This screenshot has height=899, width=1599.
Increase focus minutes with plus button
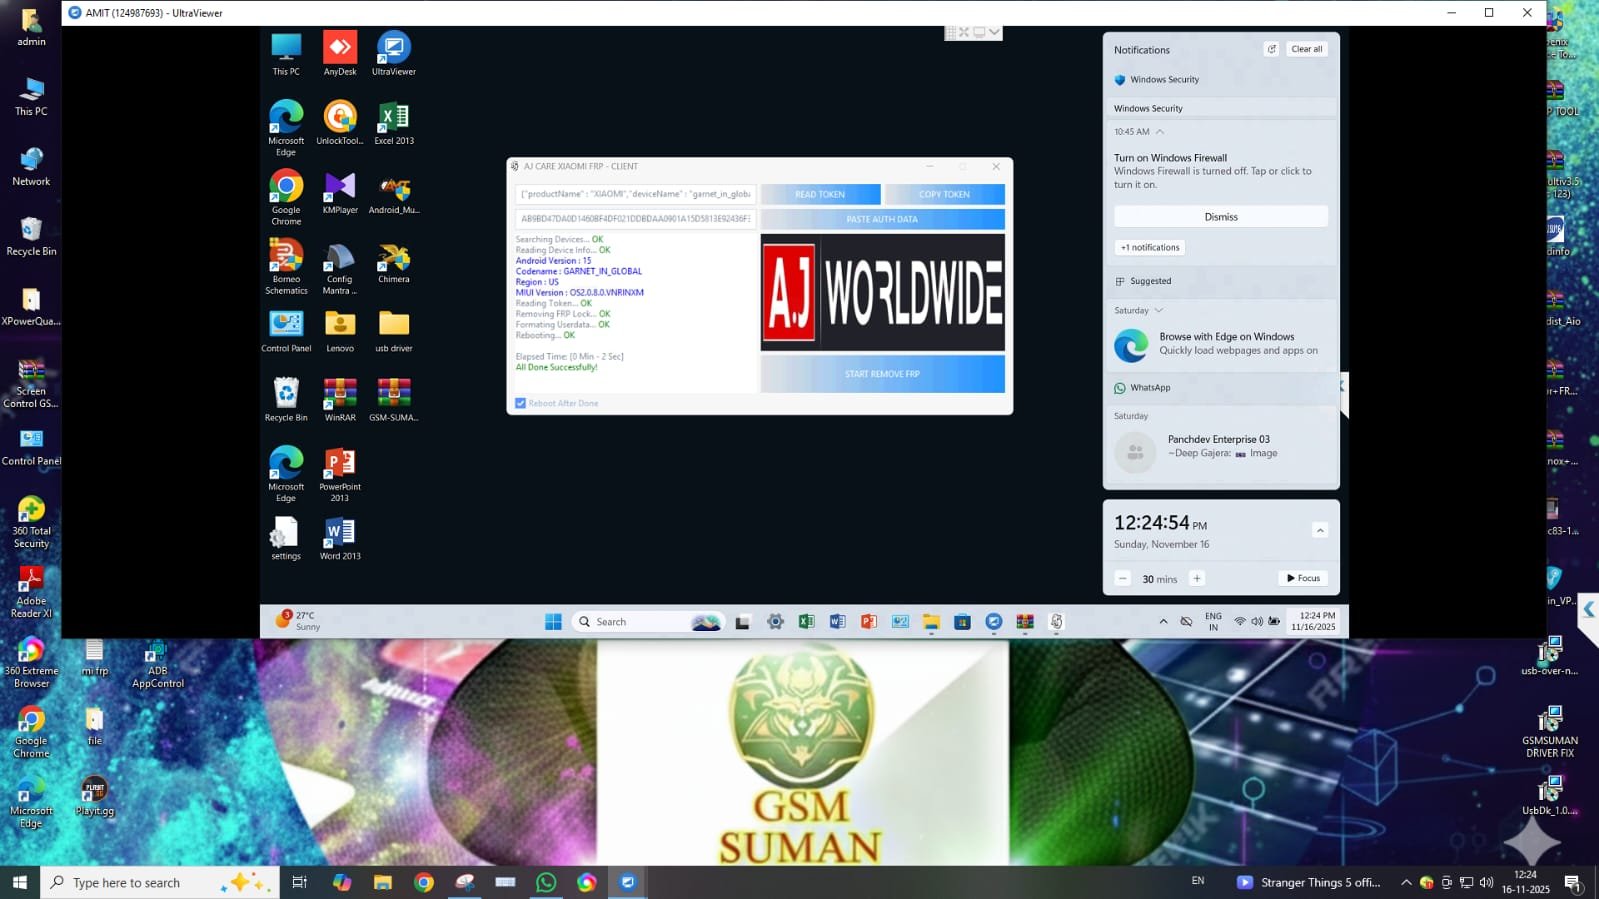(x=1197, y=579)
